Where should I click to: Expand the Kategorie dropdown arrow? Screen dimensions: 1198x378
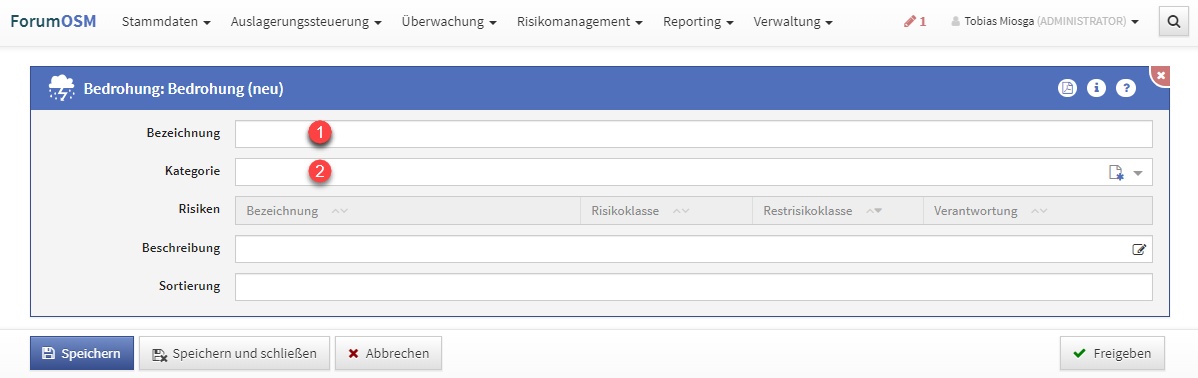coord(1138,173)
